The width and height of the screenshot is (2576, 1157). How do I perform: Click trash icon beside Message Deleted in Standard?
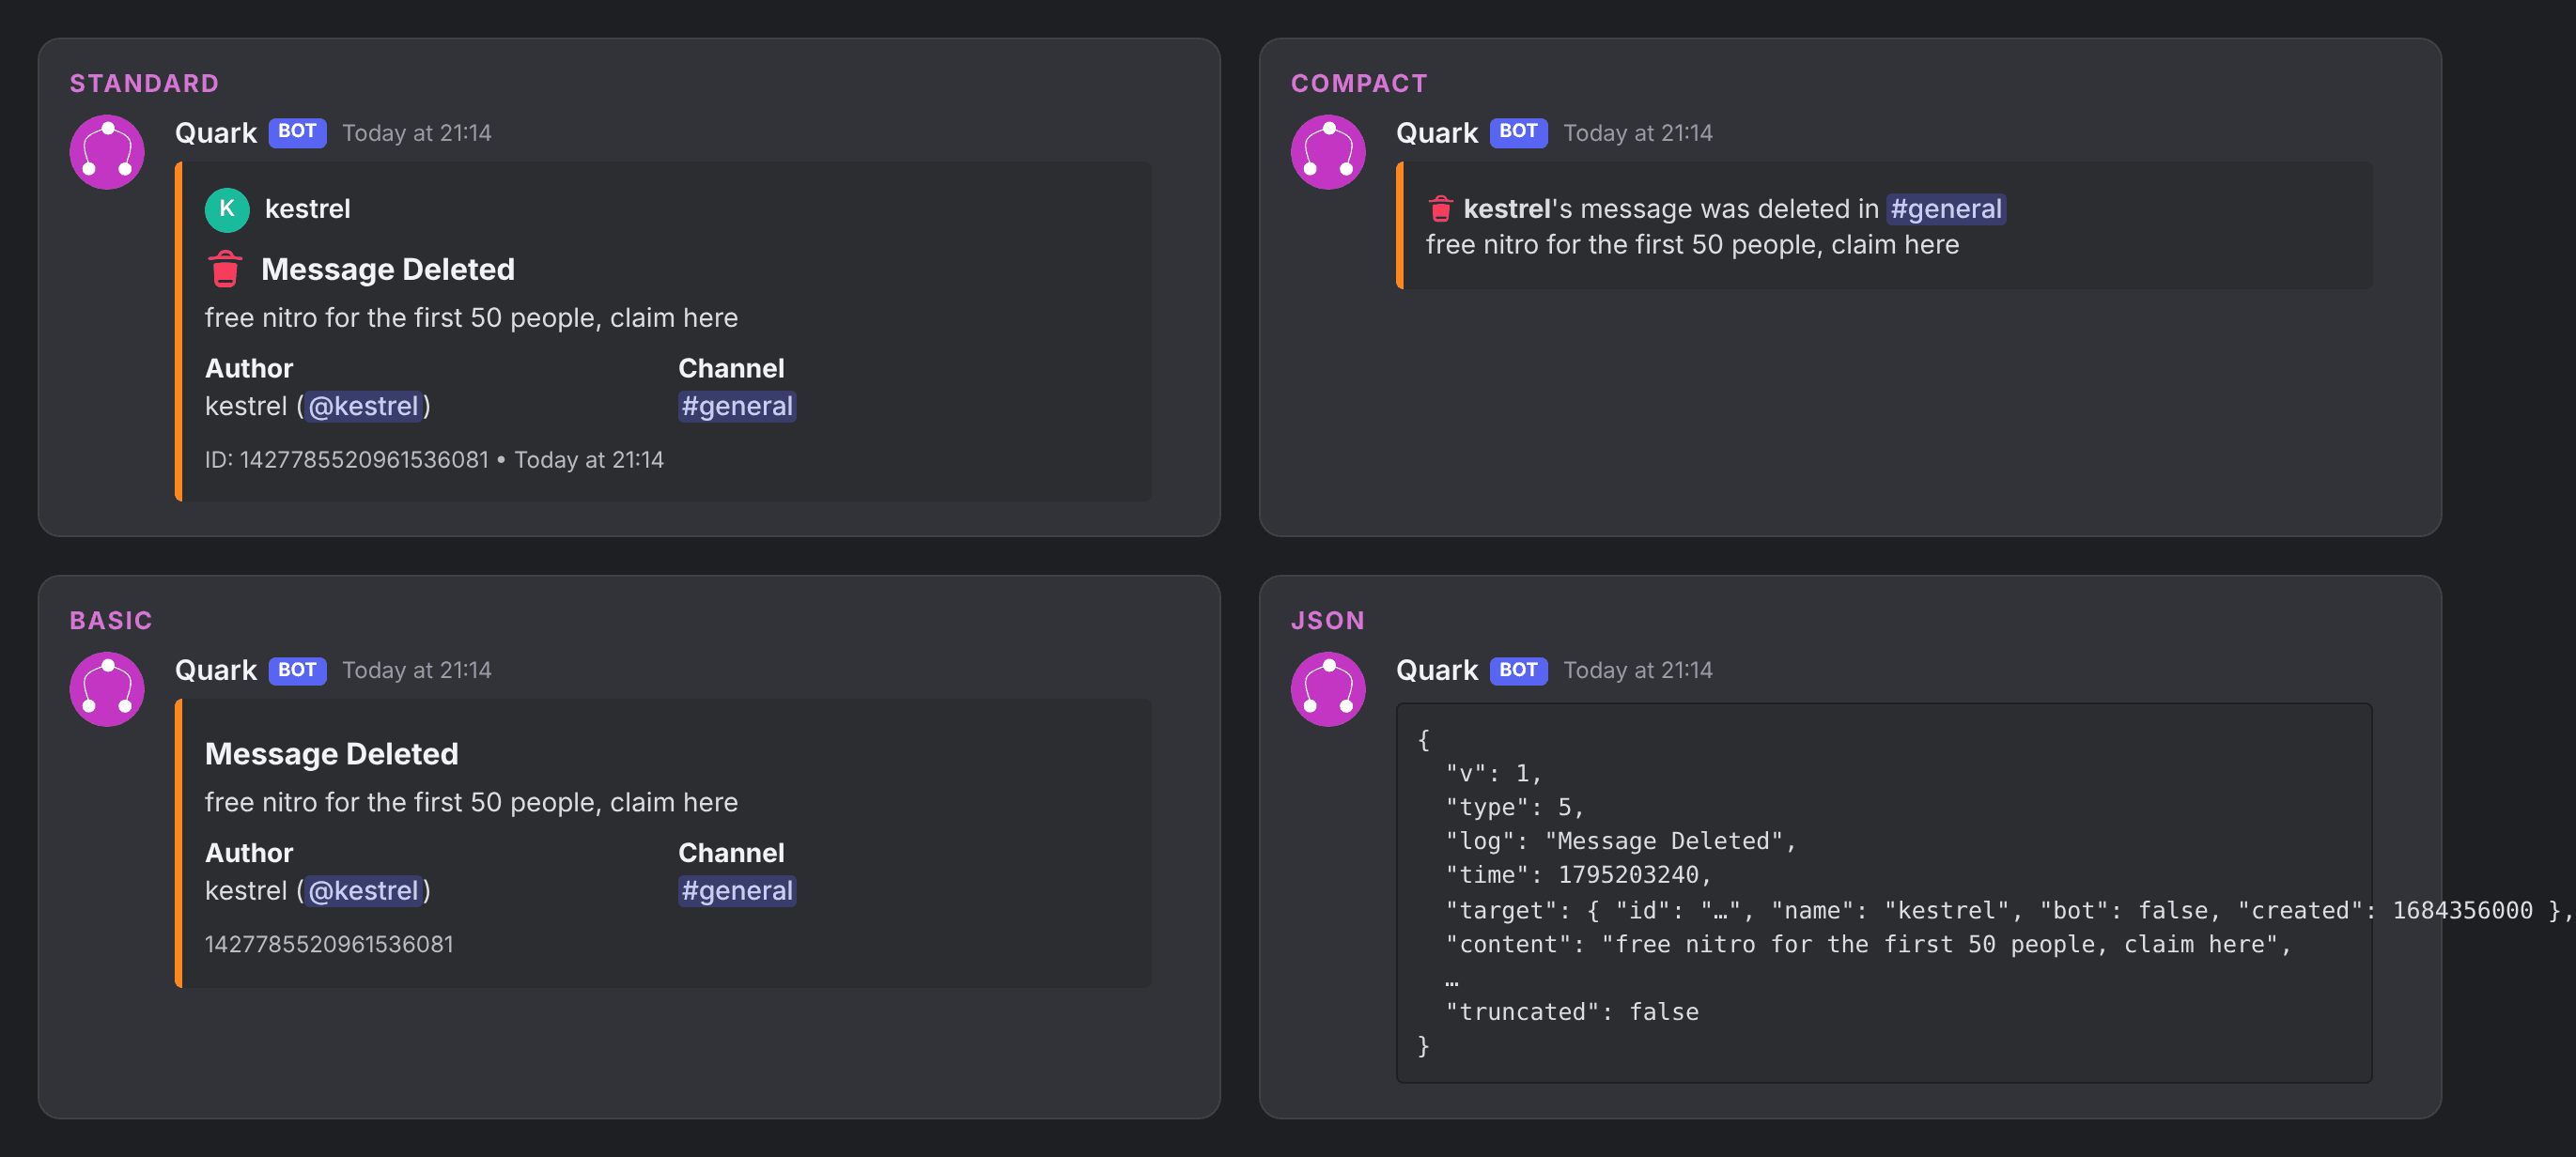[x=225, y=269]
